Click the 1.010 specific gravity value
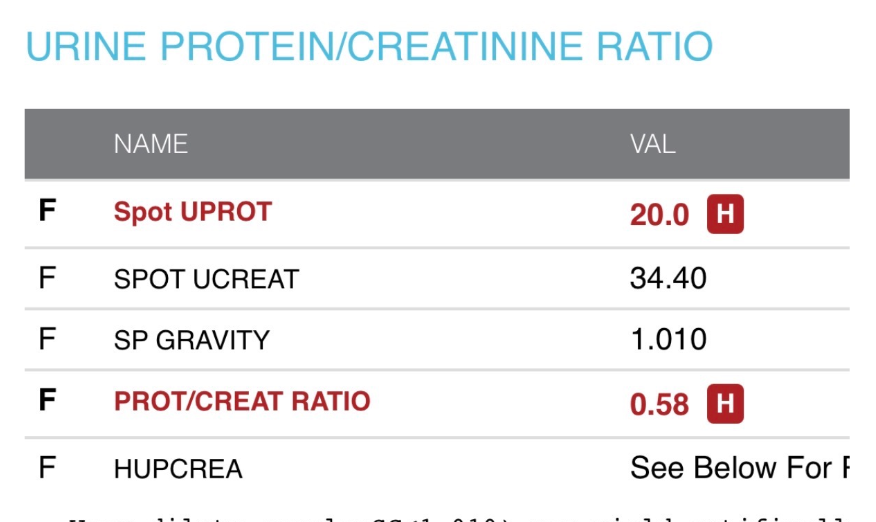The height and width of the screenshot is (522, 876). point(668,340)
